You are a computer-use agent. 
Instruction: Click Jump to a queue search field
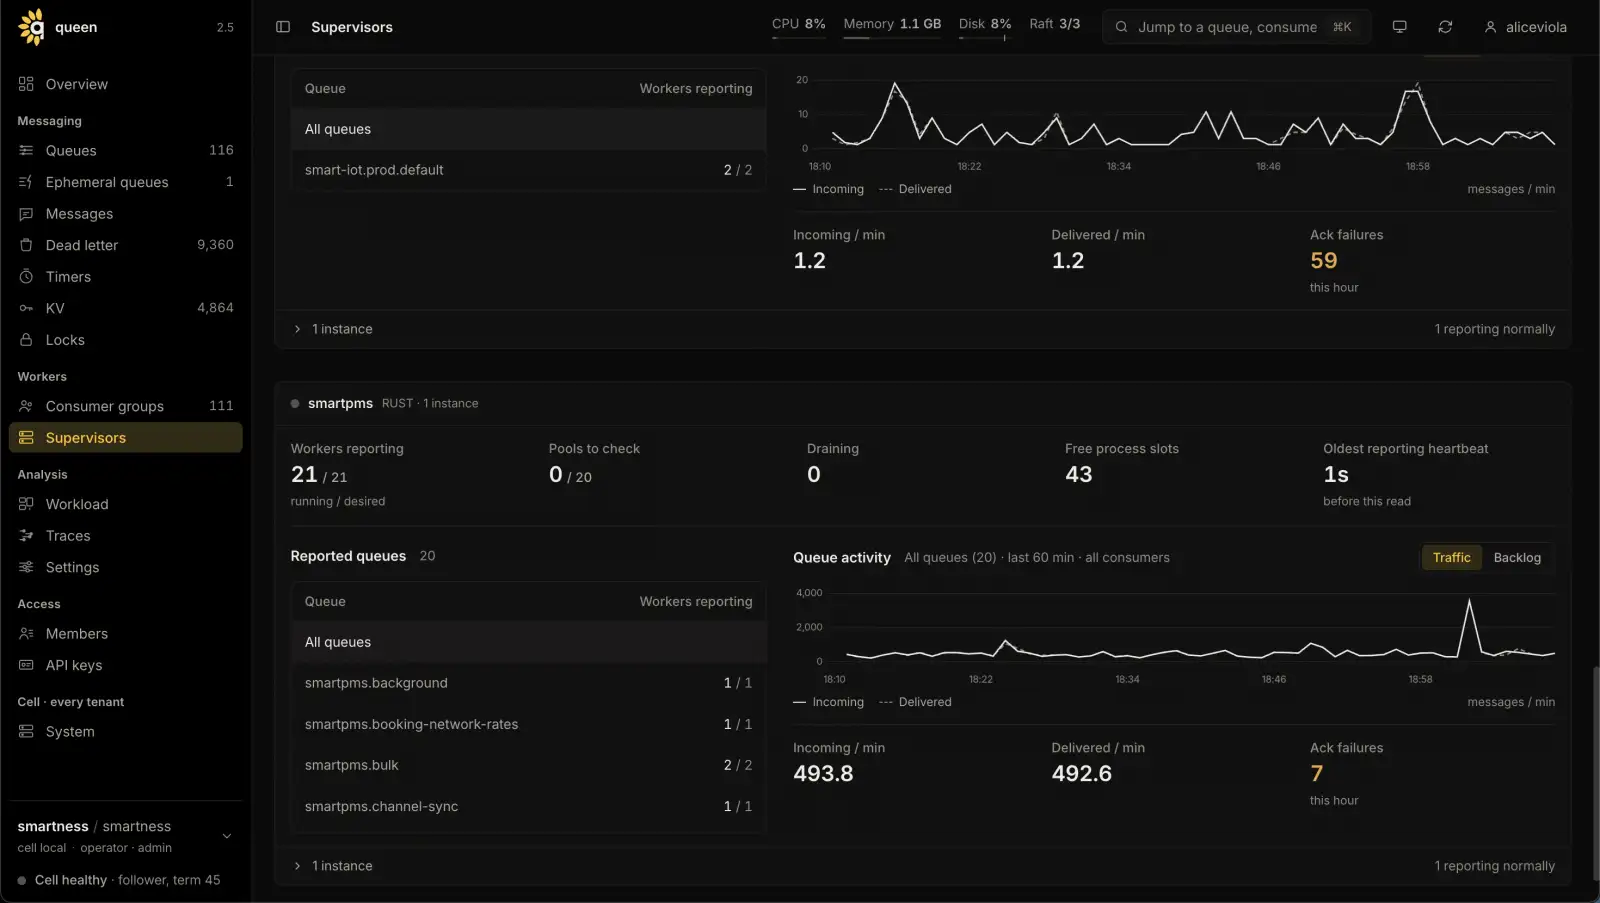click(x=1236, y=27)
